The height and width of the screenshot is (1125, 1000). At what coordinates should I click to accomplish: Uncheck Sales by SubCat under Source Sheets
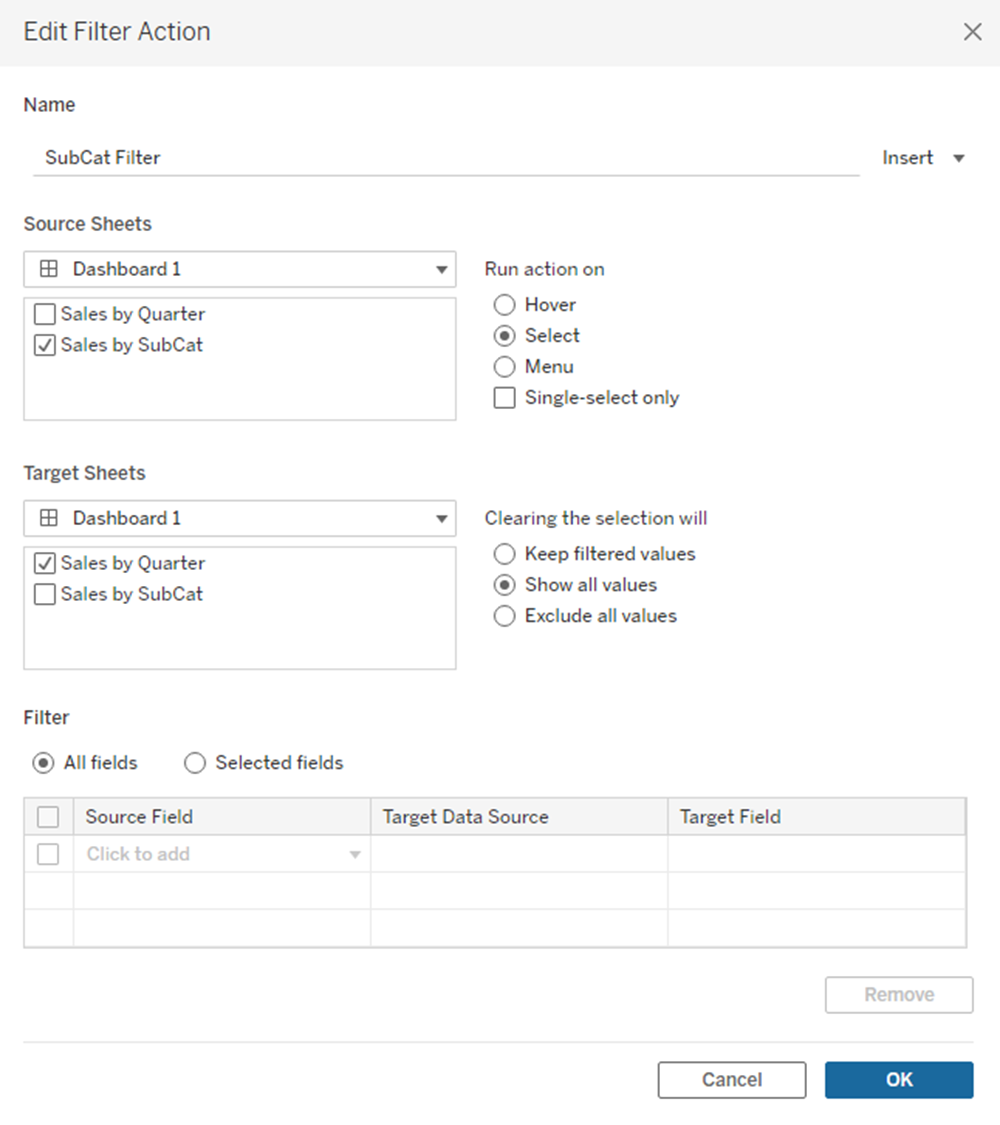(44, 344)
